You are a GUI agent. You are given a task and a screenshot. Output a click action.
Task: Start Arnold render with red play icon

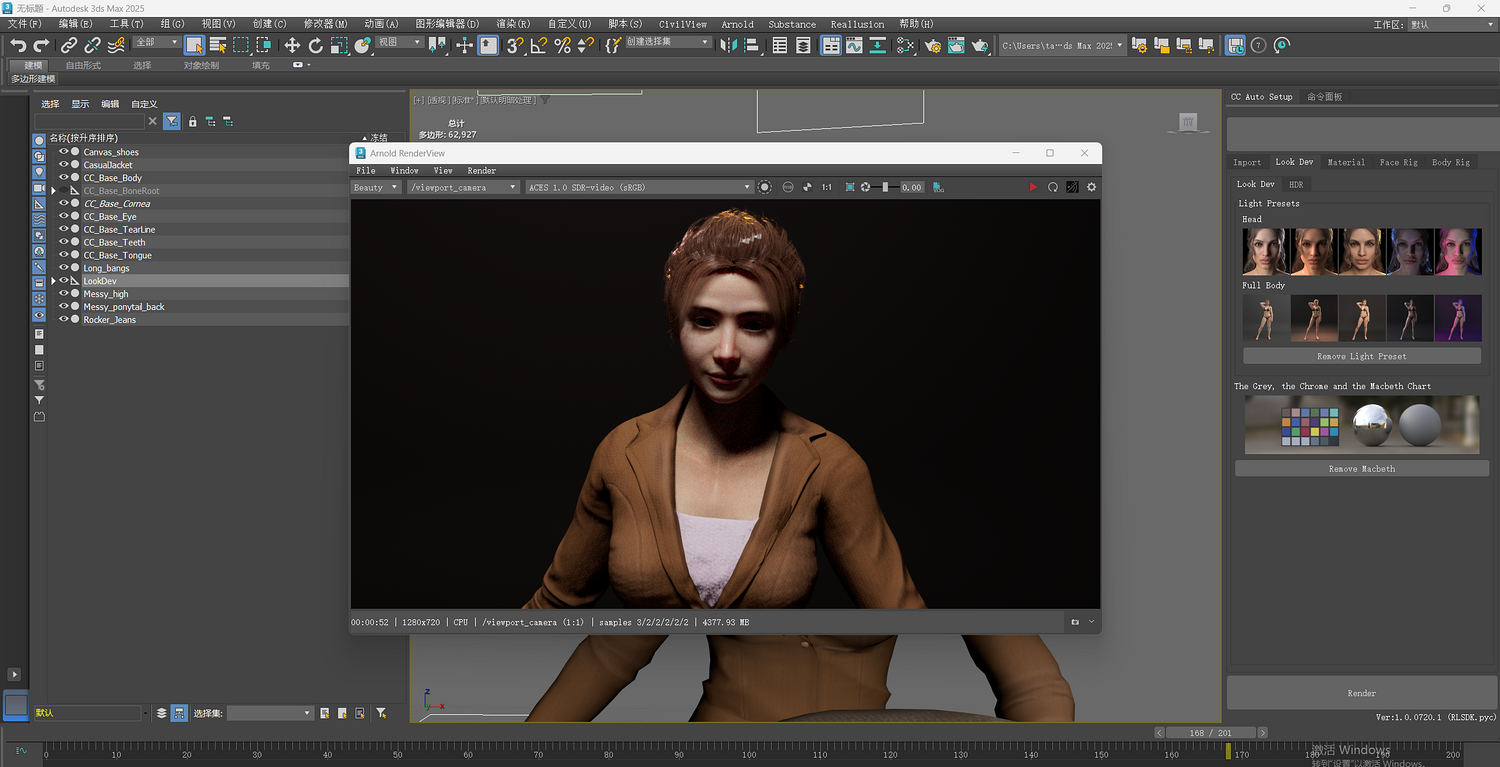[1033, 187]
